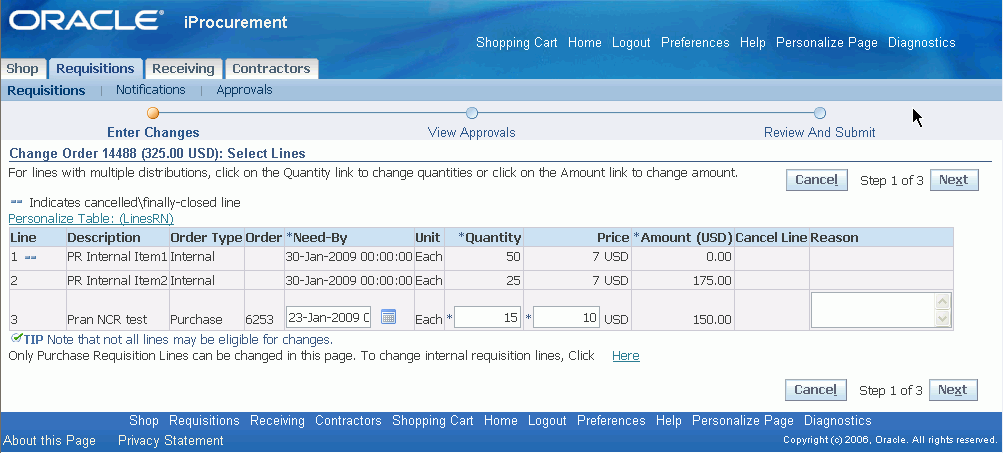Image resolution: width=1003 pixels, height=453 pixels.
Task: Open Diagnostics in the top header
Action: coord(922,42)
